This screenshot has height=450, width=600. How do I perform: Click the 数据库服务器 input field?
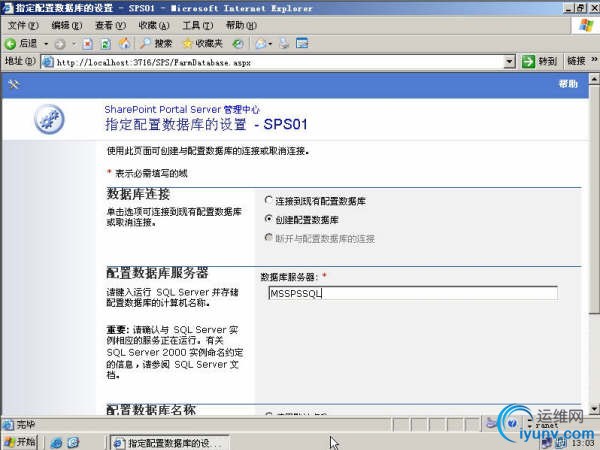(x=412, y=293)
